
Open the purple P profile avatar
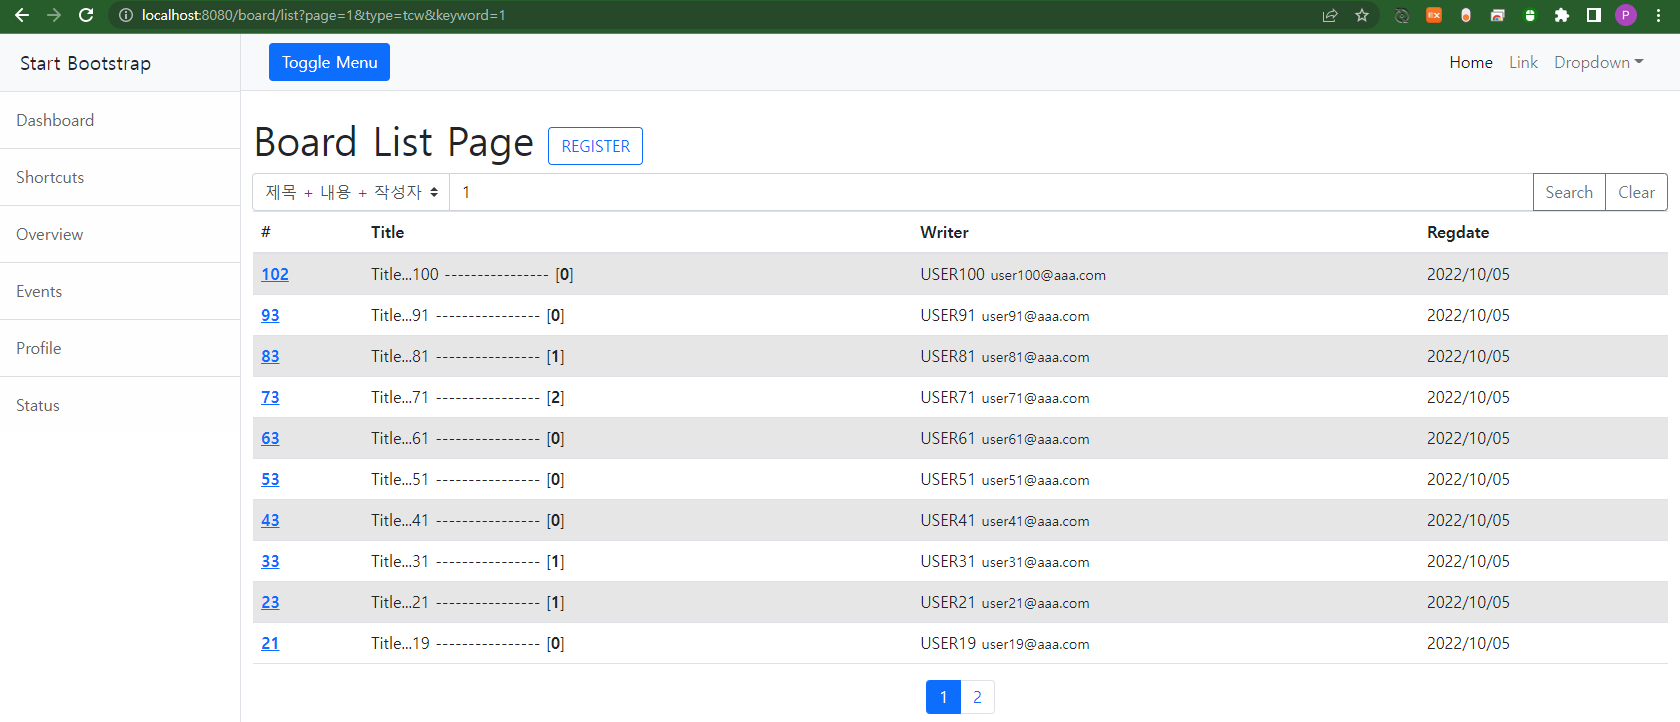coord(1626,15)
